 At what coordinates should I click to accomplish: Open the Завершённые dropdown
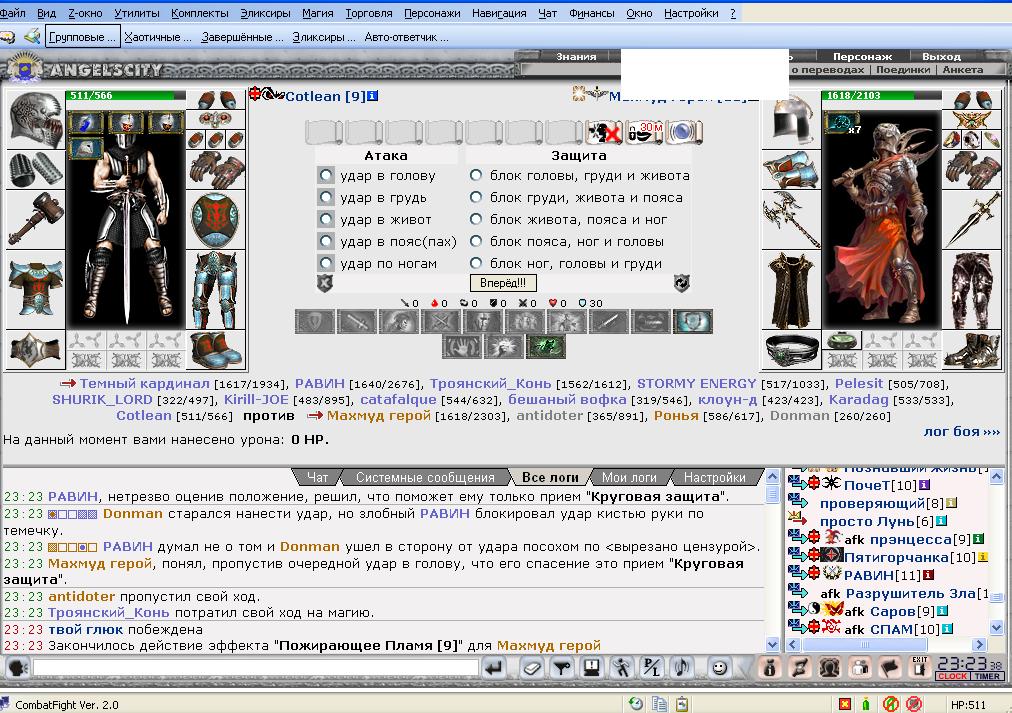point(242,37)
